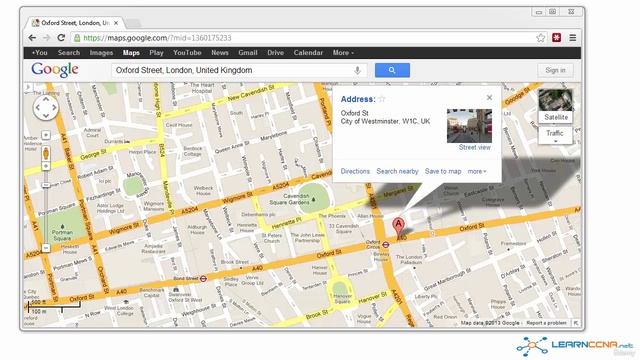Open a new tab button

[132, 23]
